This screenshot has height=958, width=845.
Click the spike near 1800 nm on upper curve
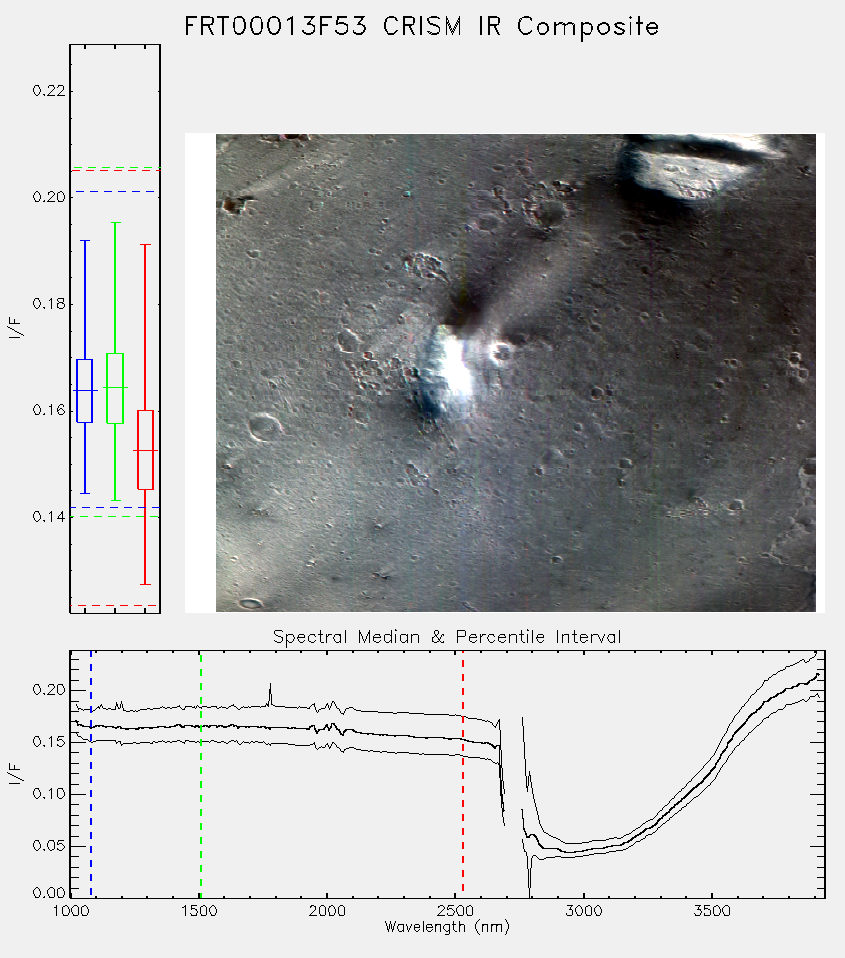[270, 693]
